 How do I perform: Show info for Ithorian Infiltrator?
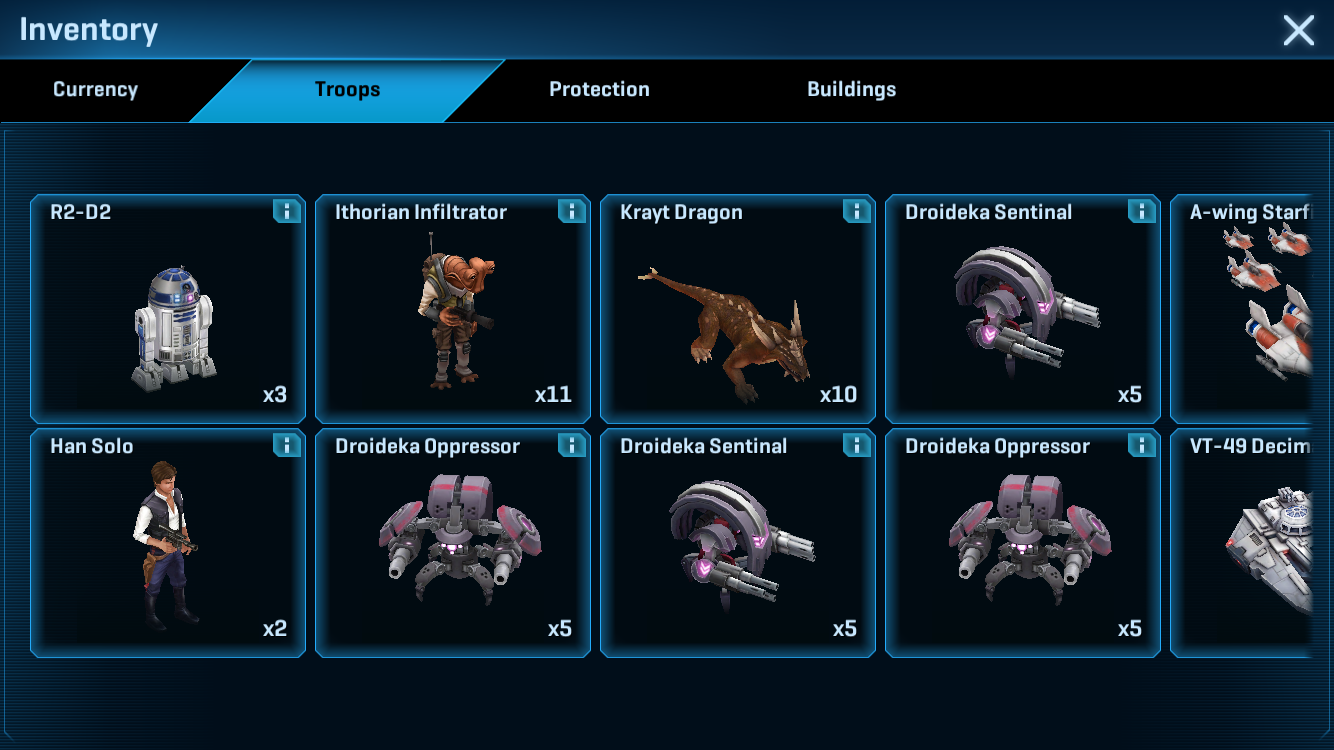[x=571, y=211]
